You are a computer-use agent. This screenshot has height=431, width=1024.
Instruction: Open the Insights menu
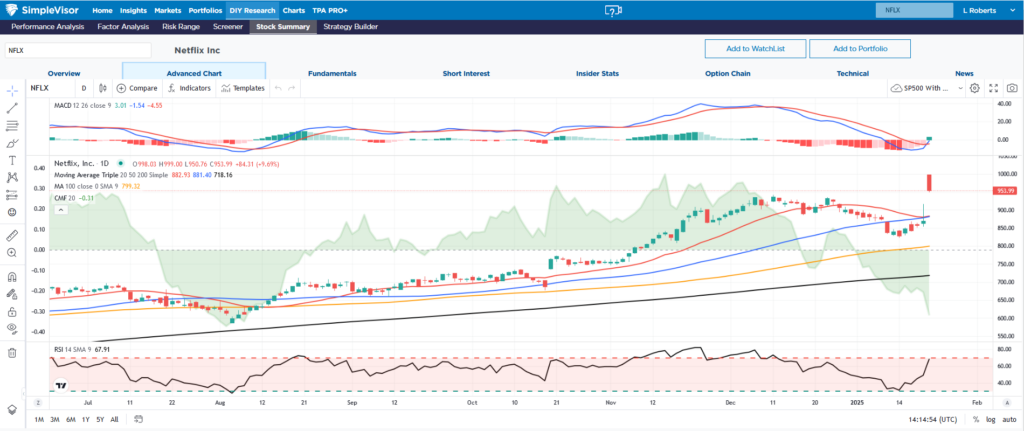[133, 11]
